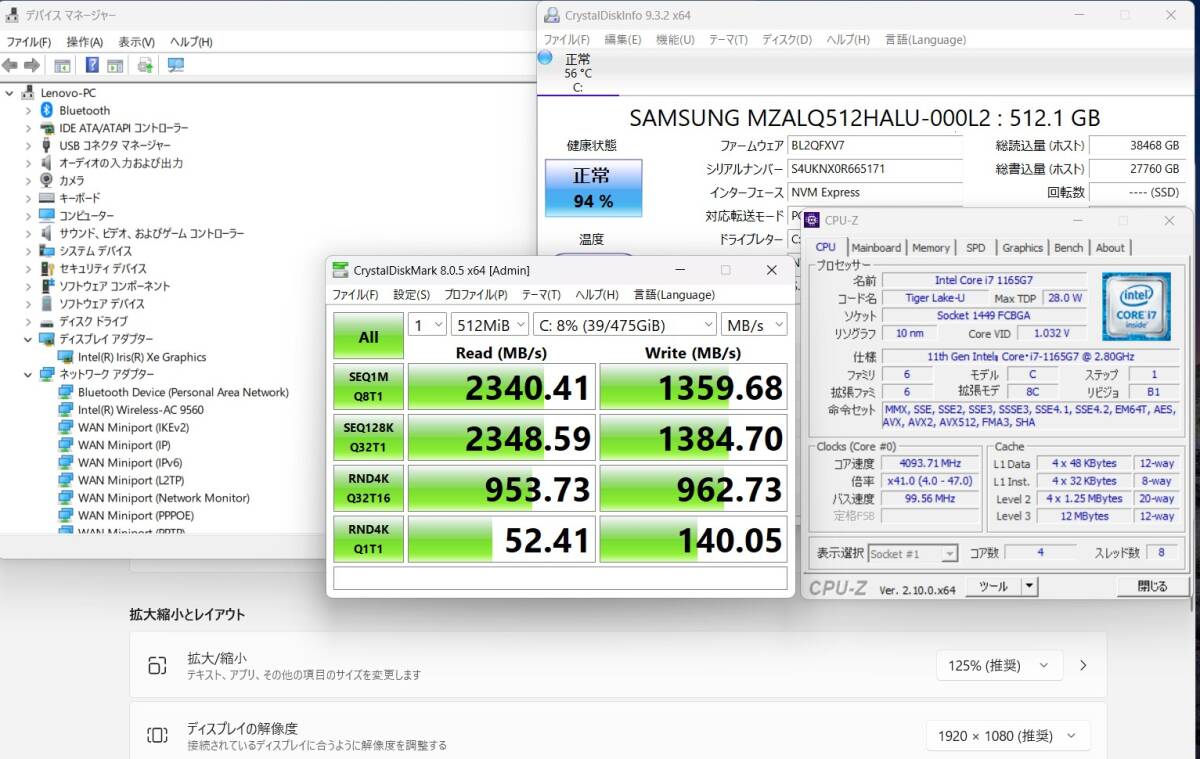Open the 125% (推奨) scale dropdown
This screenshot has width=1200, height=759.
pyautogui.click(x=999, y=665)
